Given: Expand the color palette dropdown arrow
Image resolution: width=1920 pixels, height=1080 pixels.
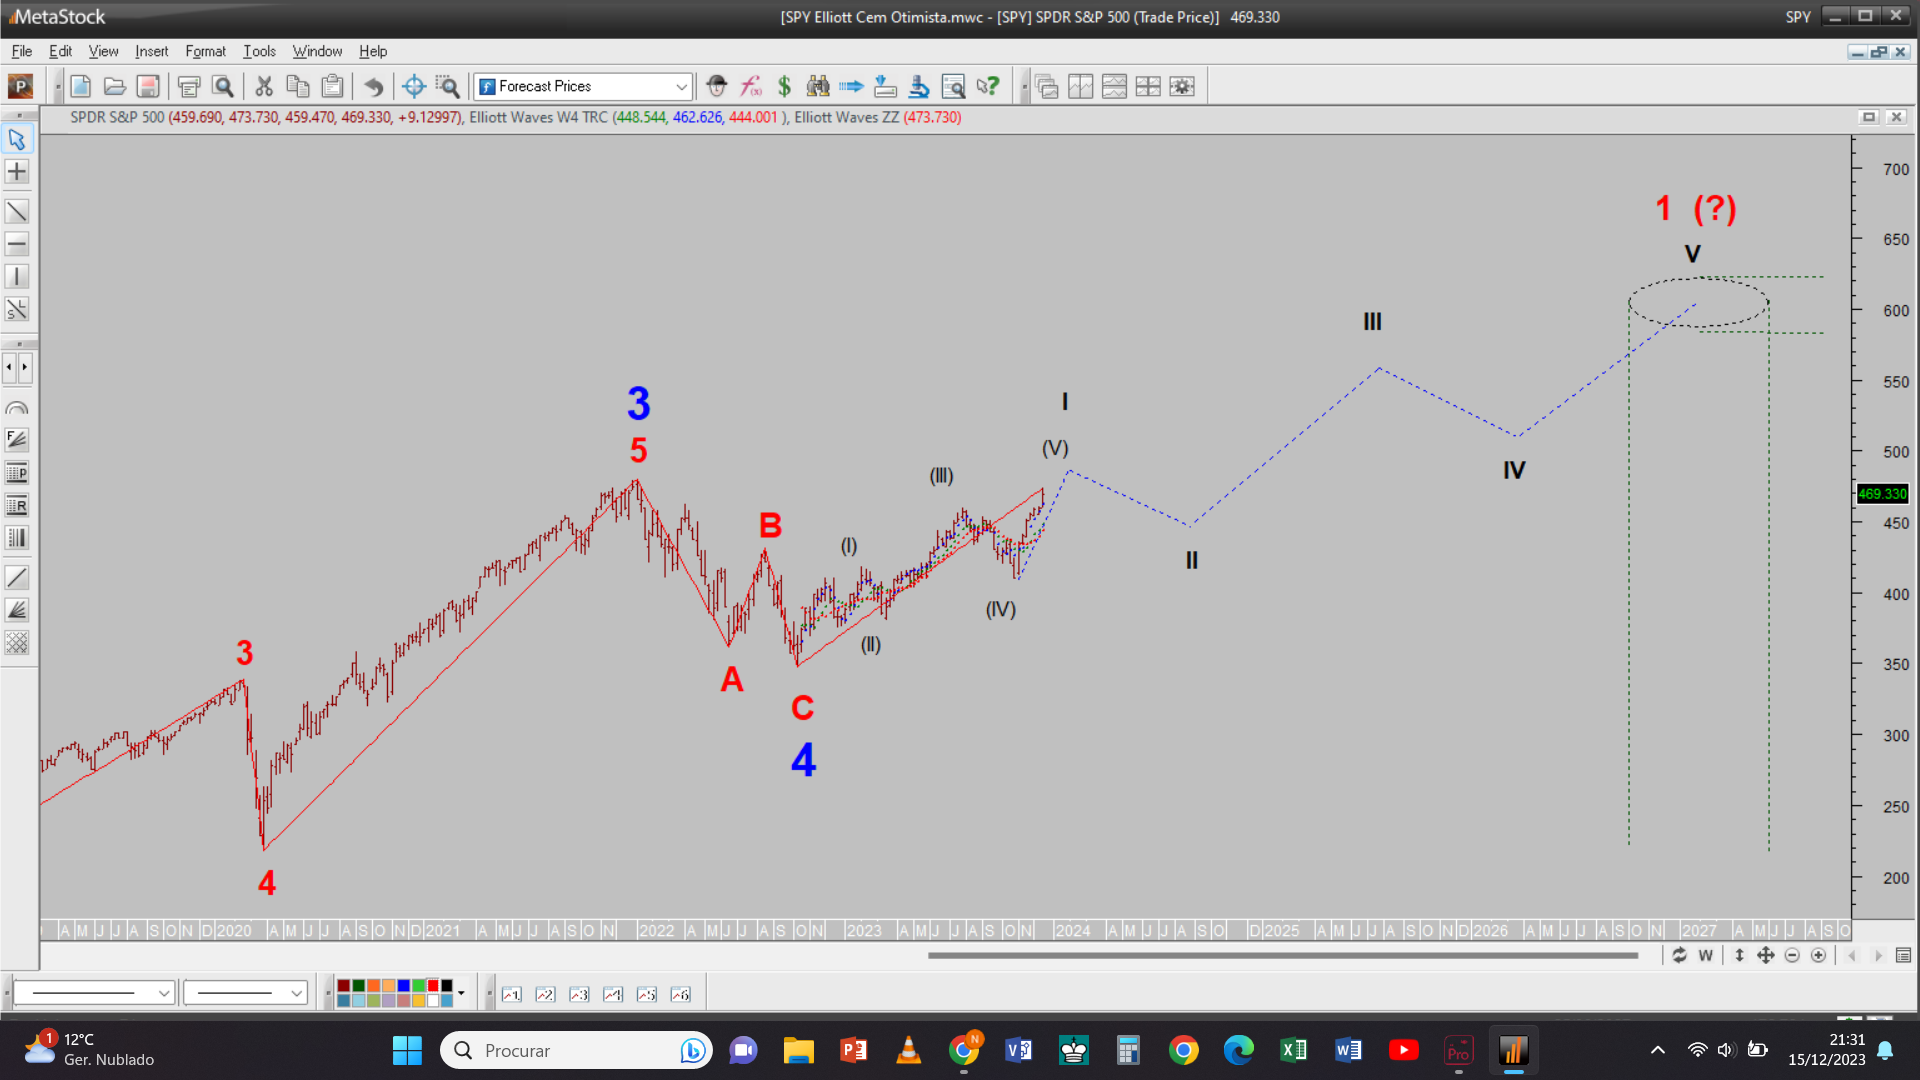Looking at the screenshot, I should click(461, 994).
